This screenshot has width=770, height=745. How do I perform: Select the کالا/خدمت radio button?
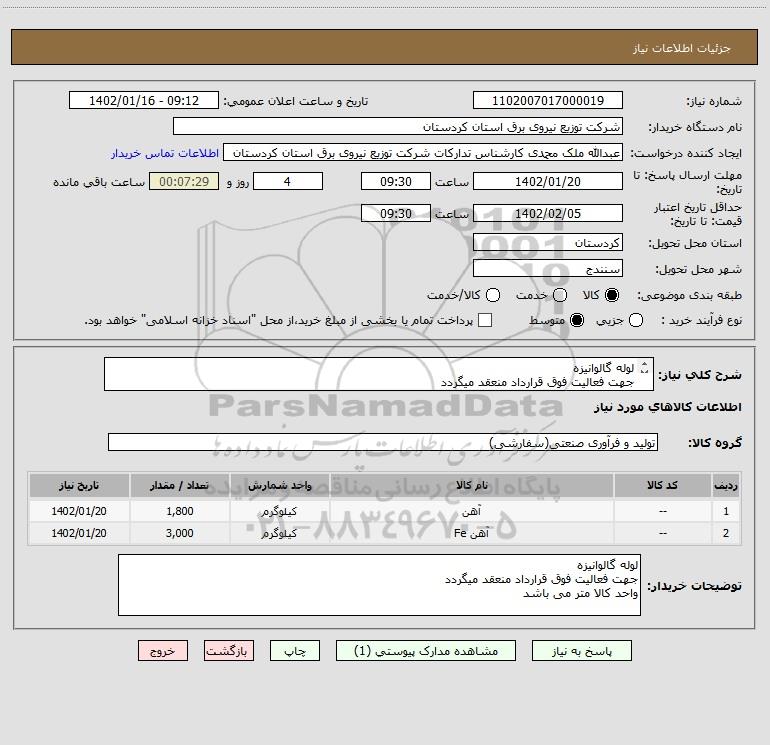[x=493, y=295]
